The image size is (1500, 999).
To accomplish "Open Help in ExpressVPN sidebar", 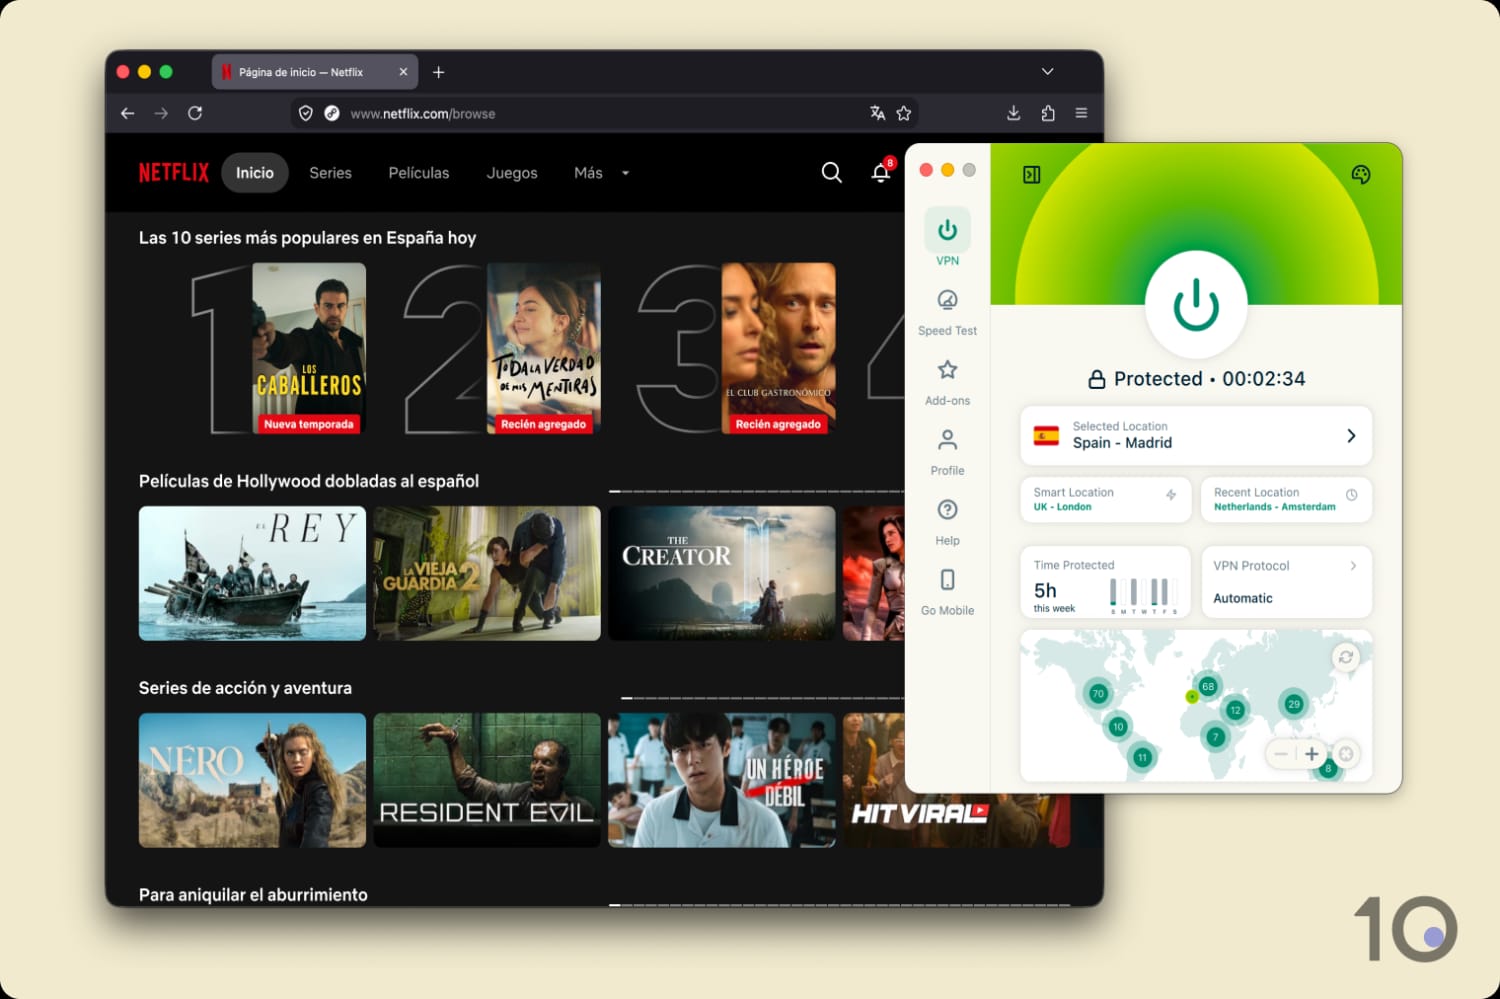I will [947, 522].
